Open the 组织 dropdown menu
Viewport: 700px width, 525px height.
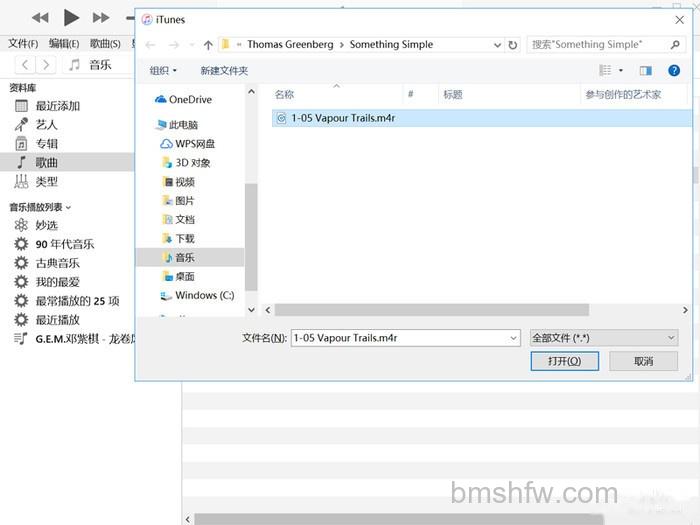[163, 71]
